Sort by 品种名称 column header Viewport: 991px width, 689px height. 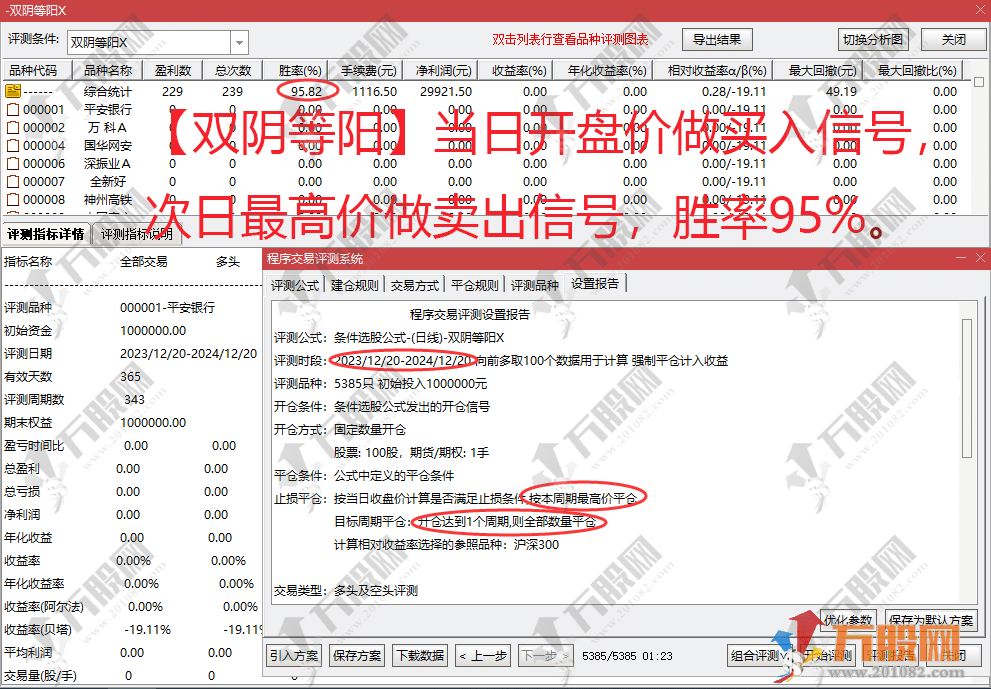[107, 70]
